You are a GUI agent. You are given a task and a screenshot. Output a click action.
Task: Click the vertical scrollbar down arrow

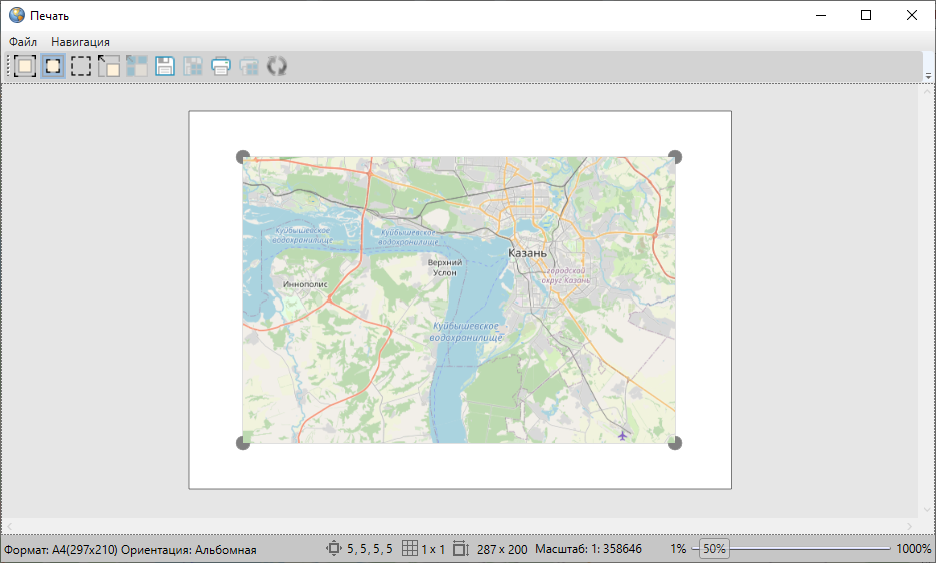tap(926, 510)
